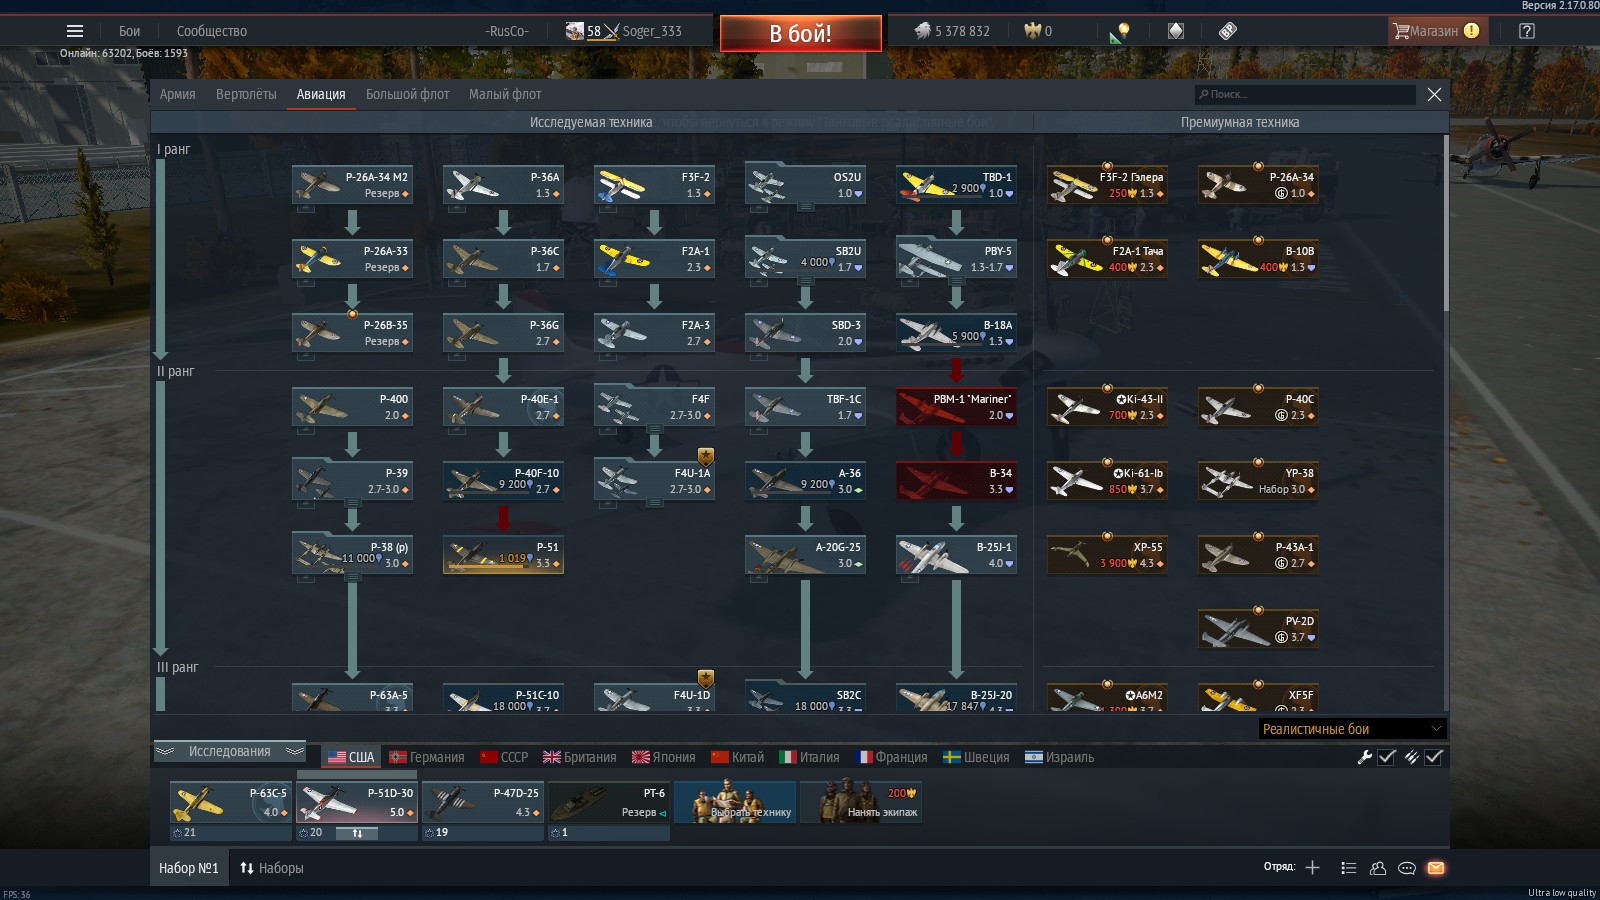Image resolution: width=1600 pixels, height=900 pixels.
Task: Open the mail envelope icon
Action: (x=1436, y=868)
